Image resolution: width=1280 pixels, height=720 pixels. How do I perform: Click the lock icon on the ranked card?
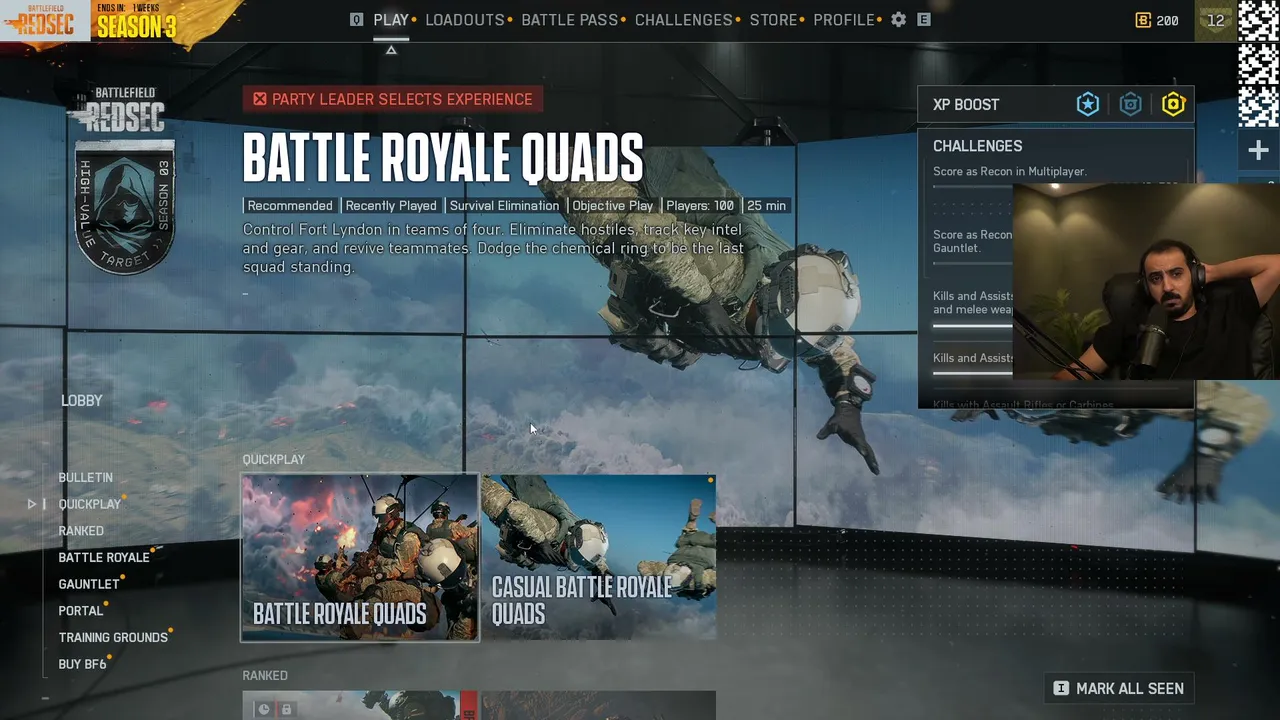click(x=286, y=709)
